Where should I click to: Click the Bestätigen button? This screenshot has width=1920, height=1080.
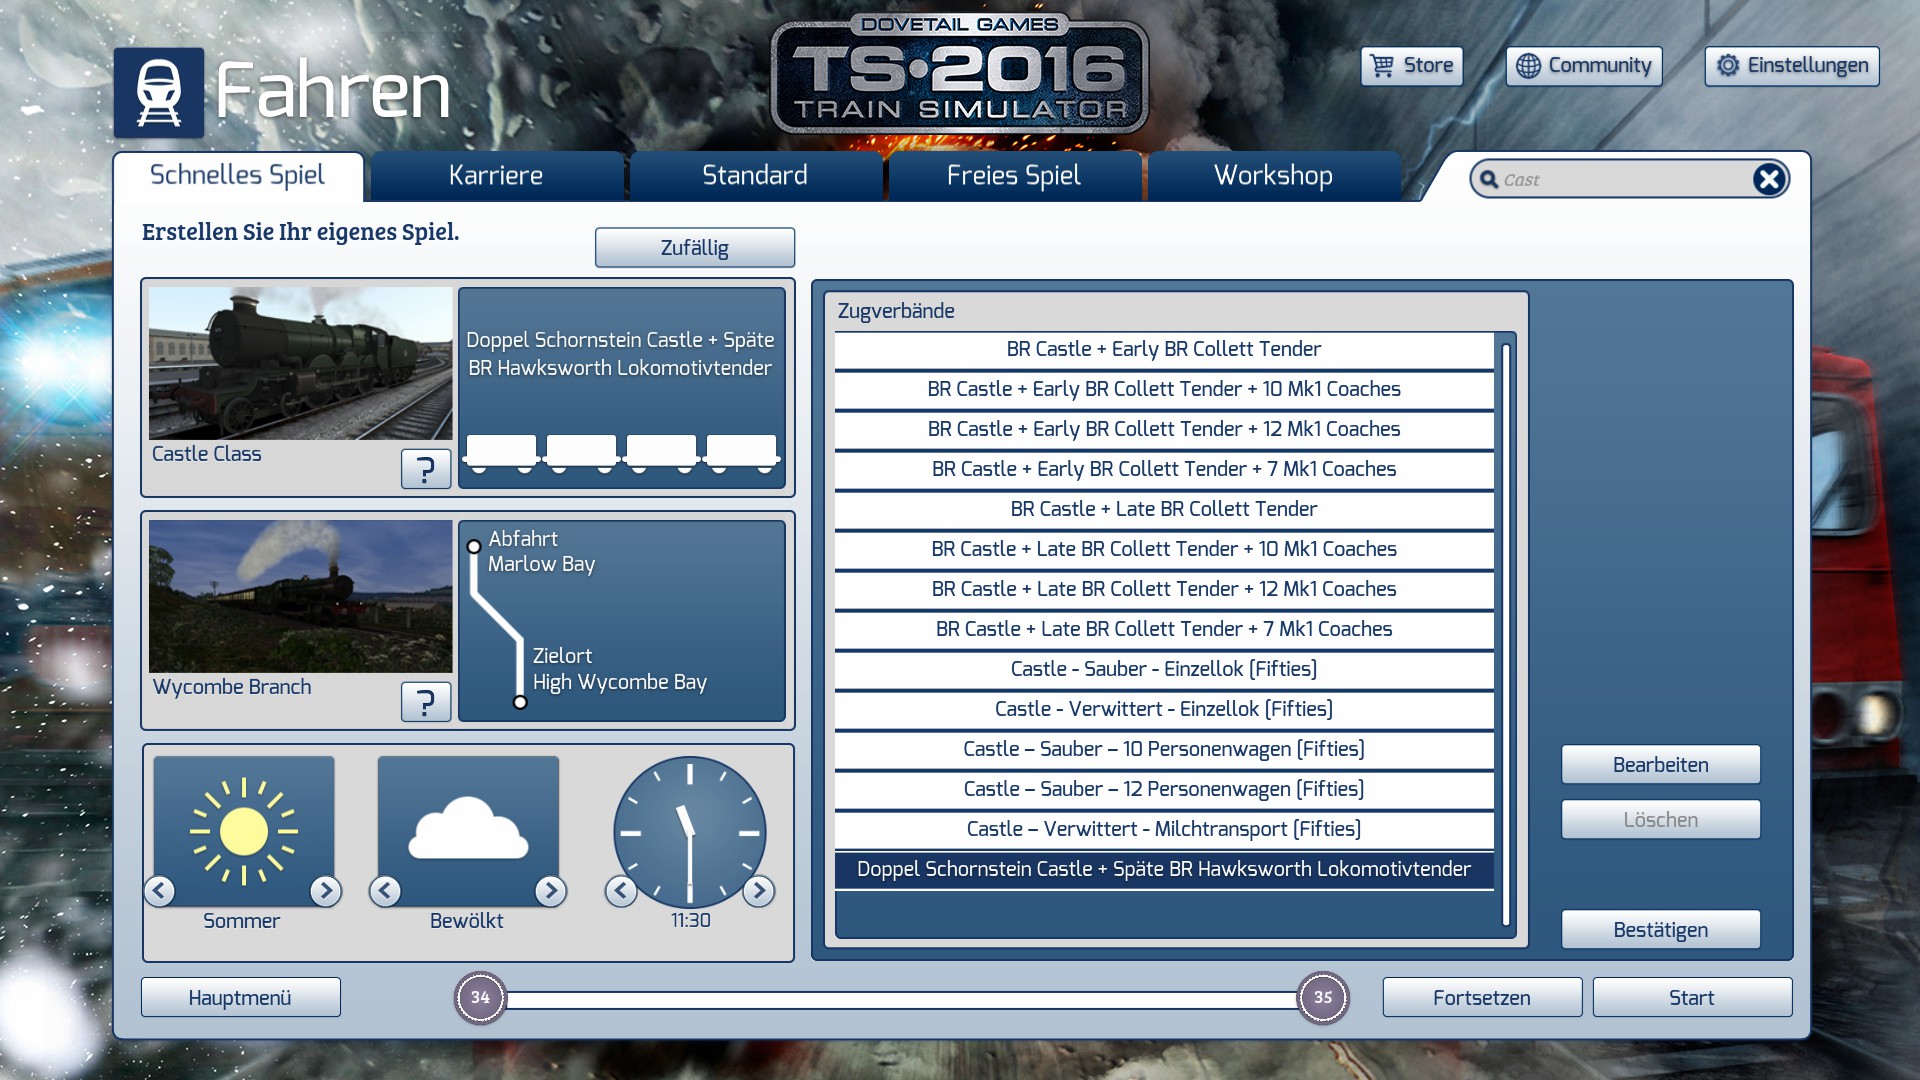[1660, 930]
